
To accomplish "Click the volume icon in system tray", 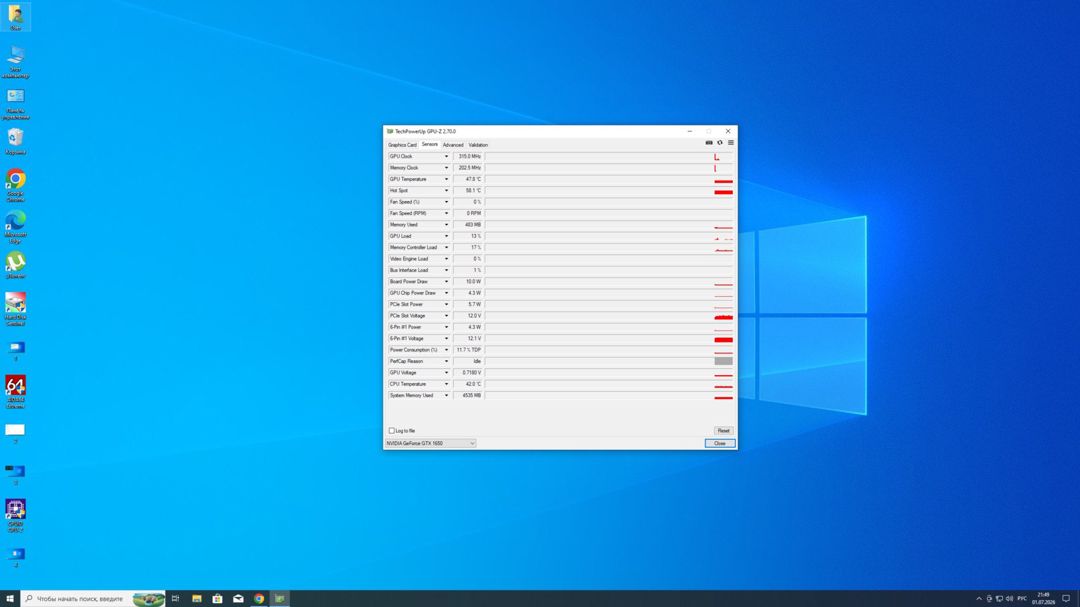I will coord(1009,599).
